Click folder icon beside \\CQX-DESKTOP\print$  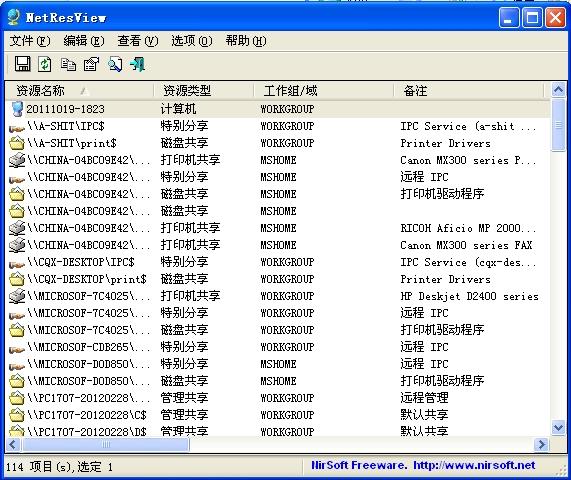pos(17,279)
